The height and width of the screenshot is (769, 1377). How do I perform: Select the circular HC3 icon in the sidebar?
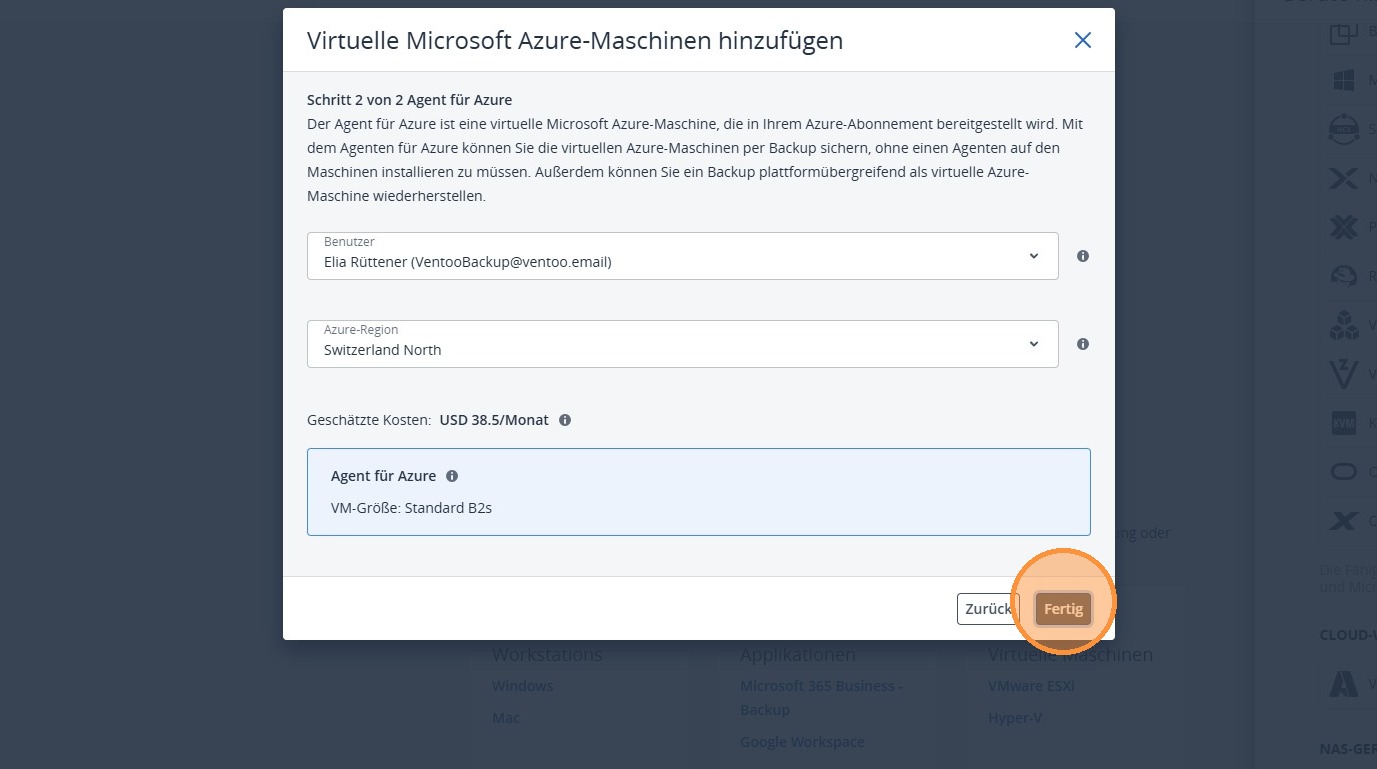tap(1343, 130)
